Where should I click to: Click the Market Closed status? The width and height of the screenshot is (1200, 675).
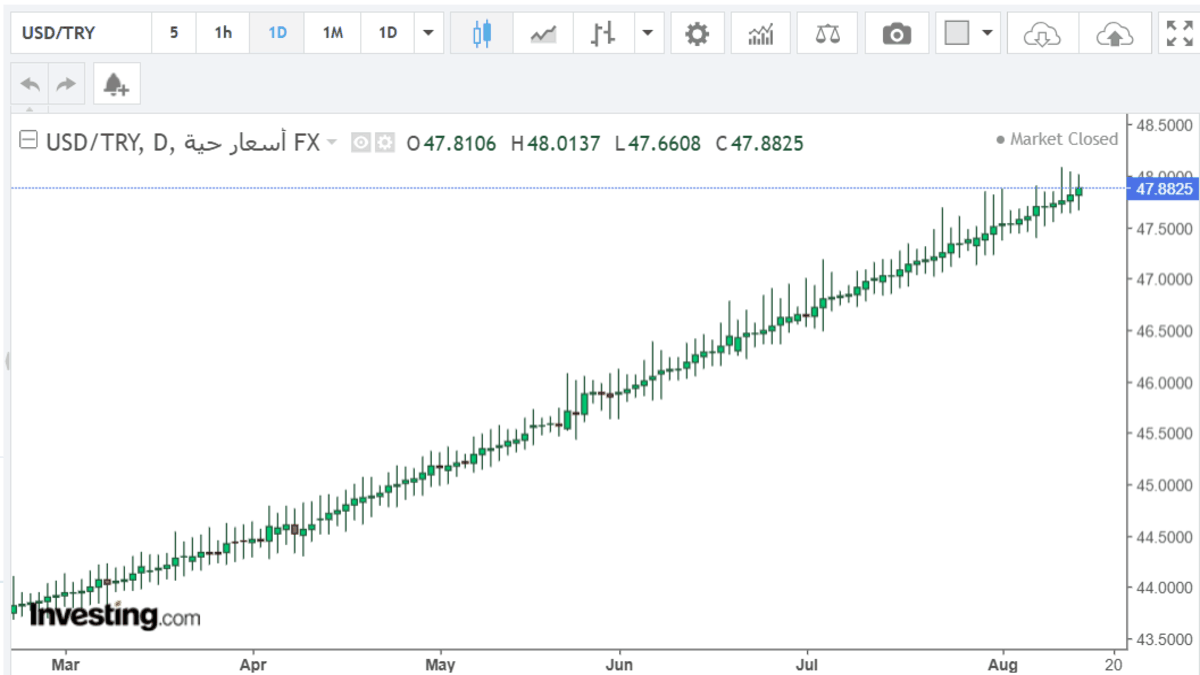coord(1058,140)
